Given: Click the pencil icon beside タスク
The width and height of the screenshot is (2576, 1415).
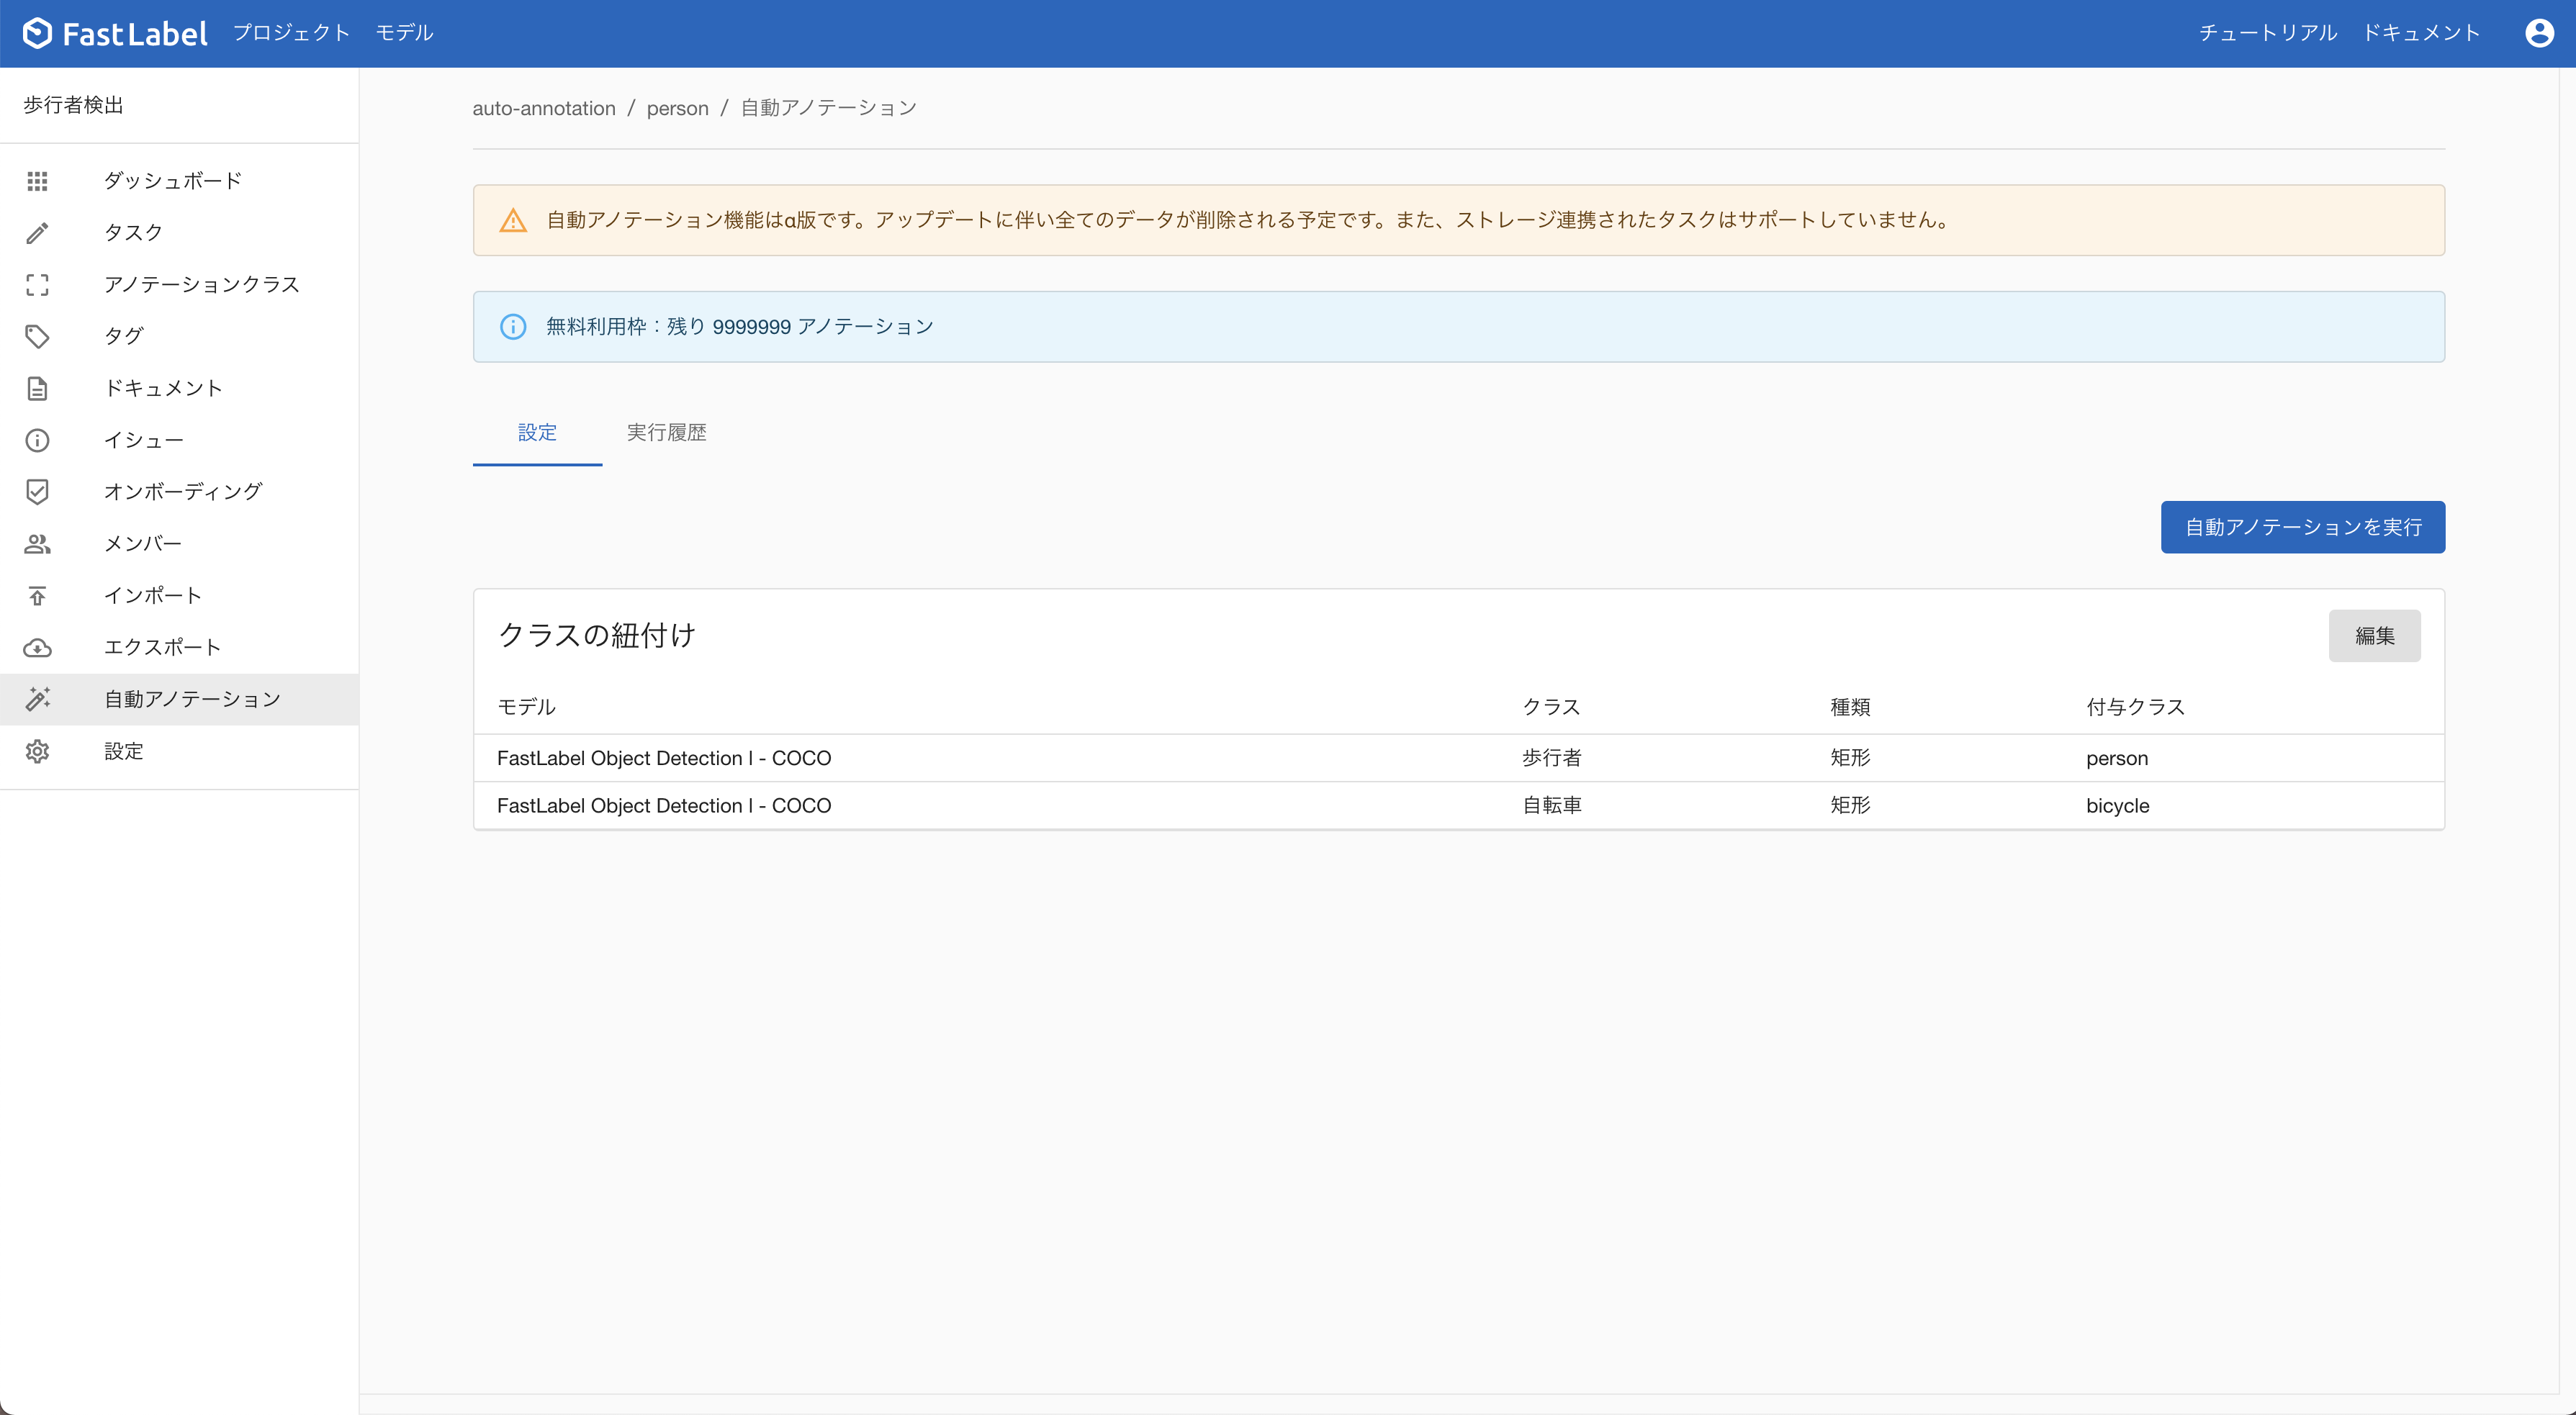Looking at the screenshot, I should coord(37,233).
